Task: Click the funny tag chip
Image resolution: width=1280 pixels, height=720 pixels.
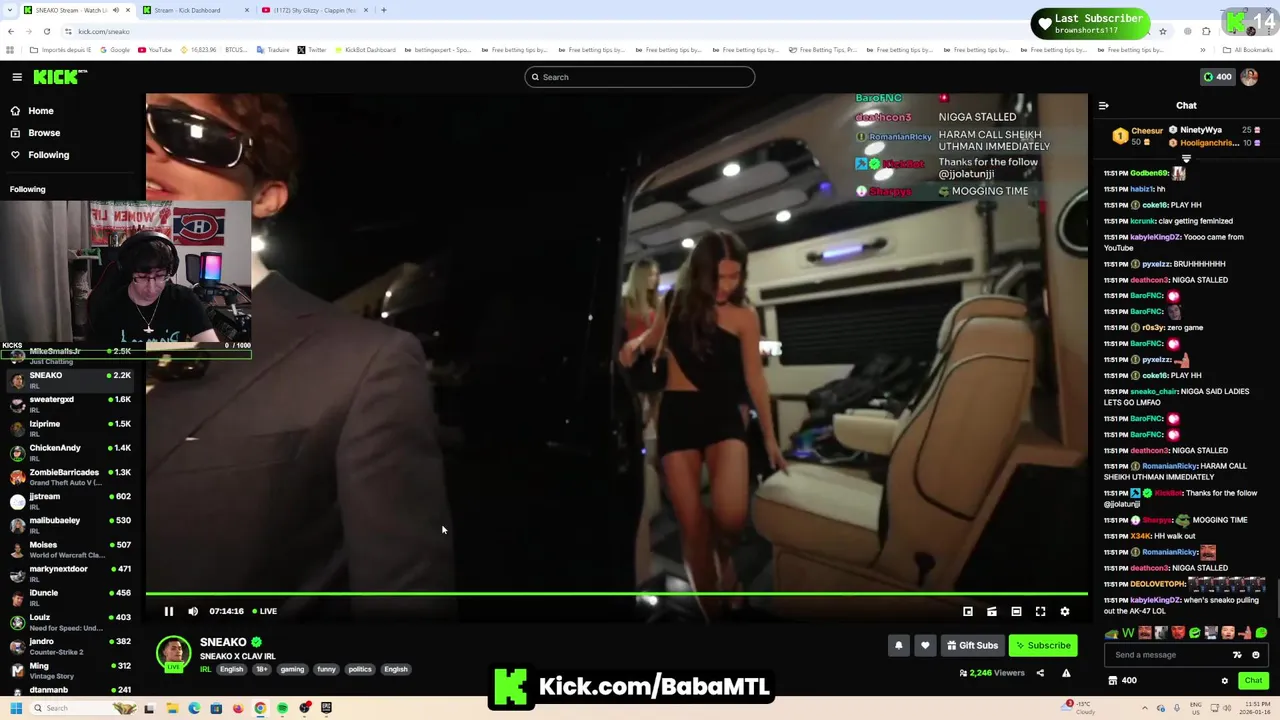Action: (x=327, y=669)
